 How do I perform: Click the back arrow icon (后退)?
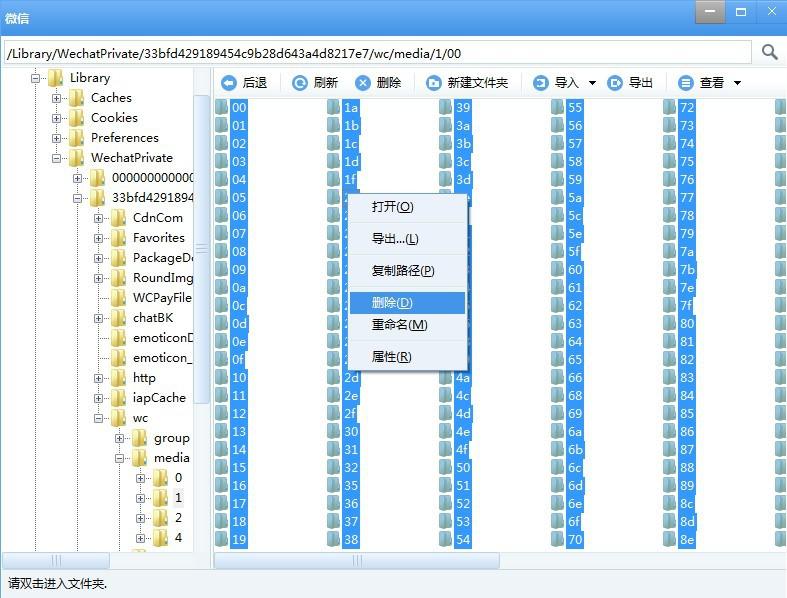tap(229, 83)
